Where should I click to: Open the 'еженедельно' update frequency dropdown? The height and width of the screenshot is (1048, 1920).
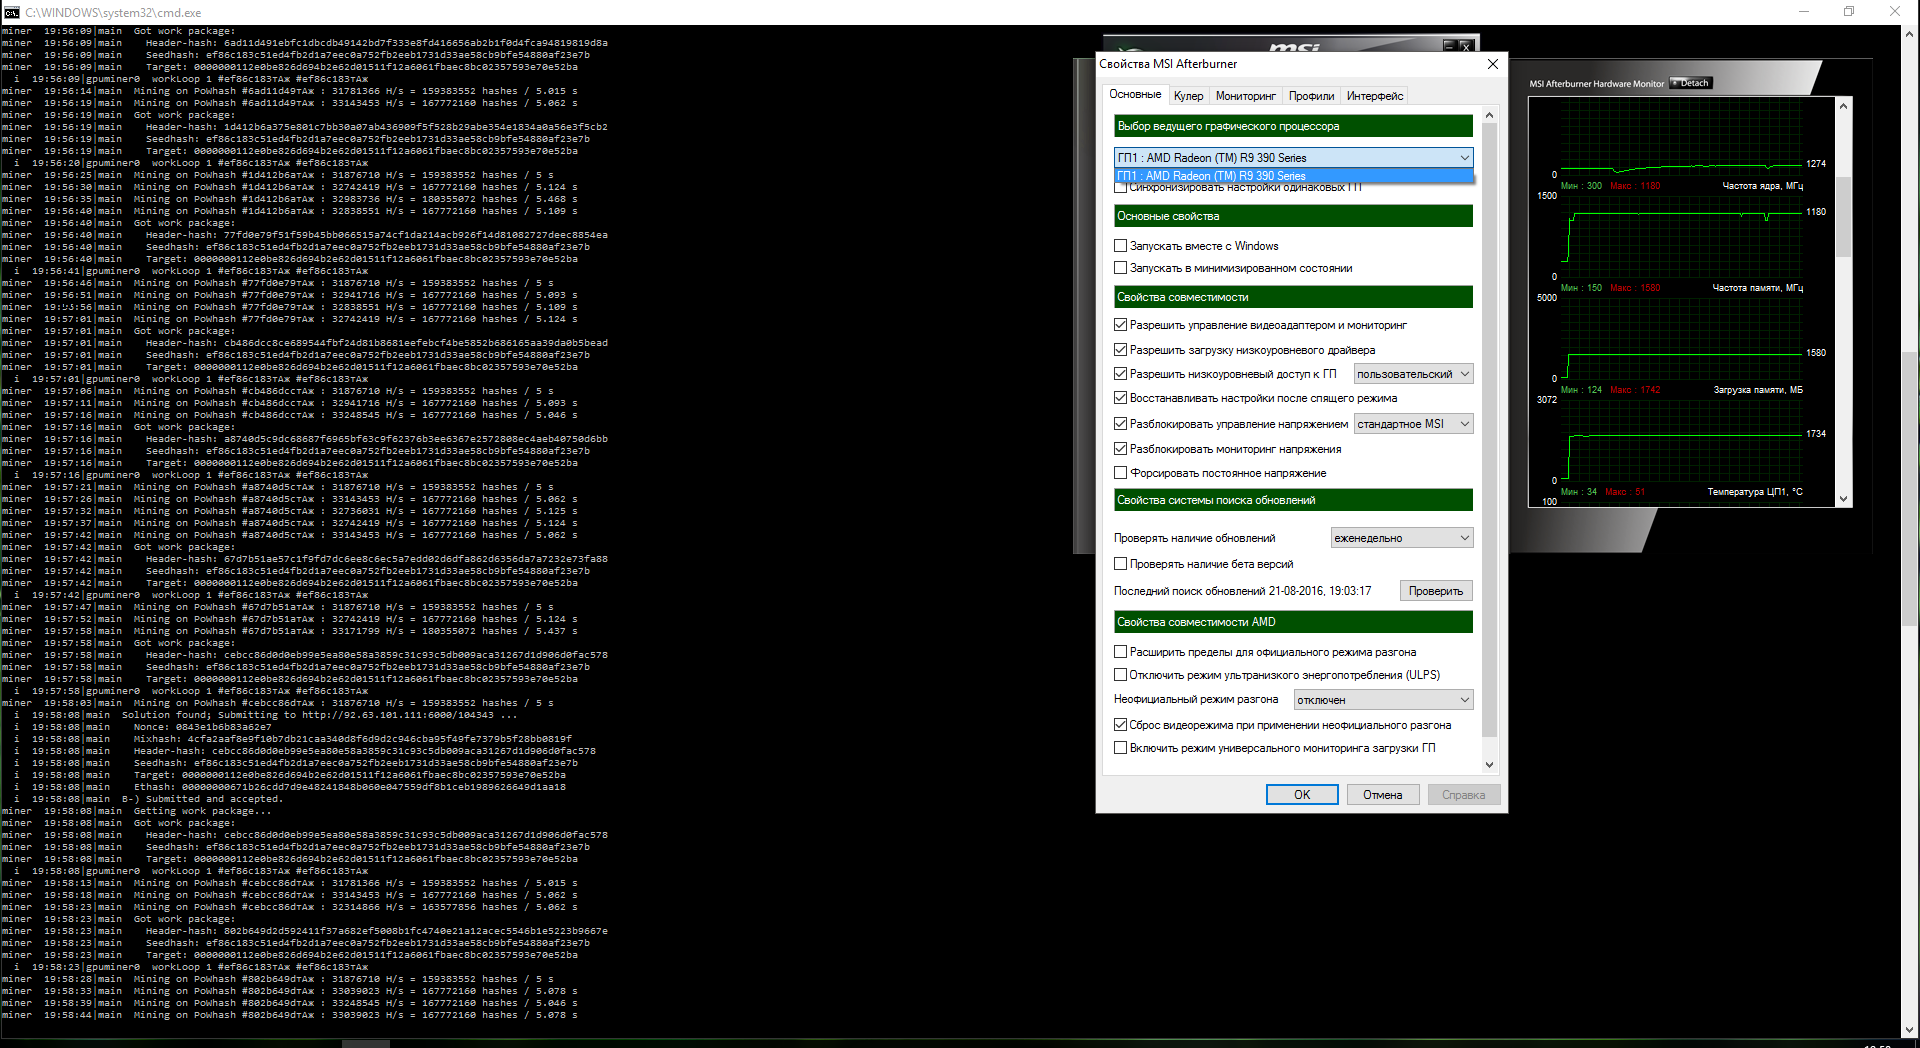click(1401, 538)
